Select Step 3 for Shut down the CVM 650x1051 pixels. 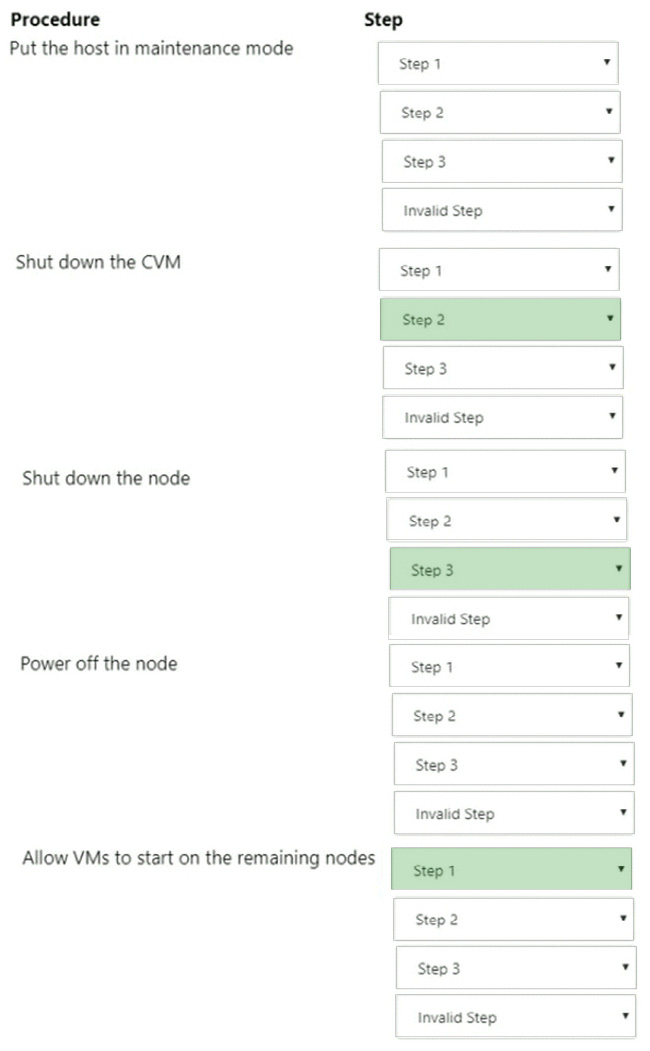[503, 369]
